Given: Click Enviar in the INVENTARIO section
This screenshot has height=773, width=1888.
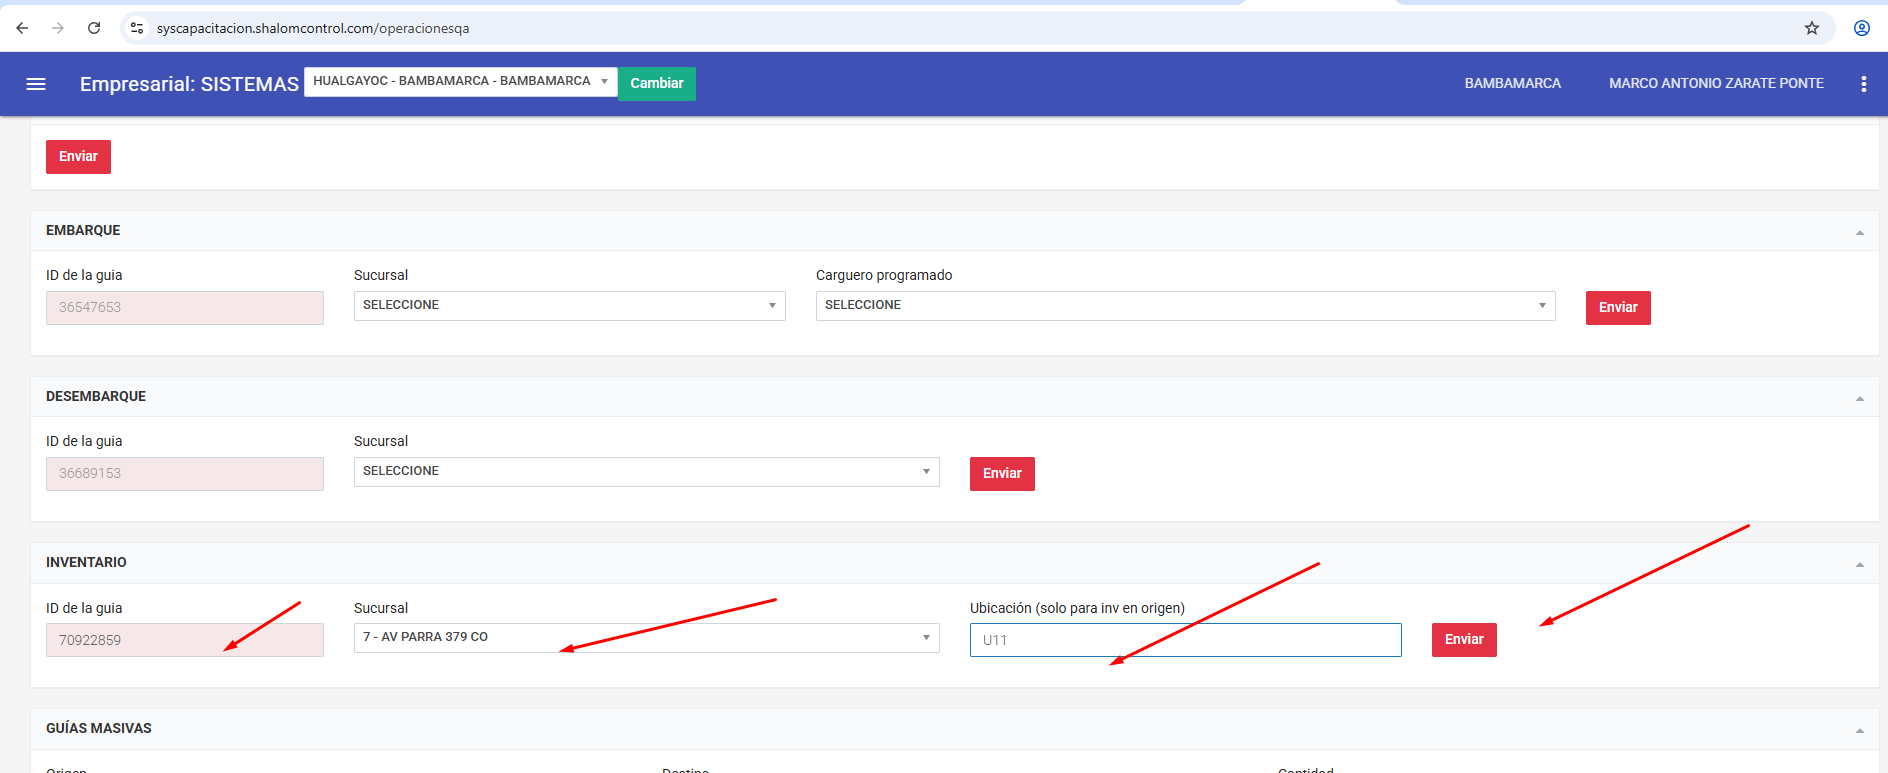Looking at the screenshot, I should (1463, 640).
